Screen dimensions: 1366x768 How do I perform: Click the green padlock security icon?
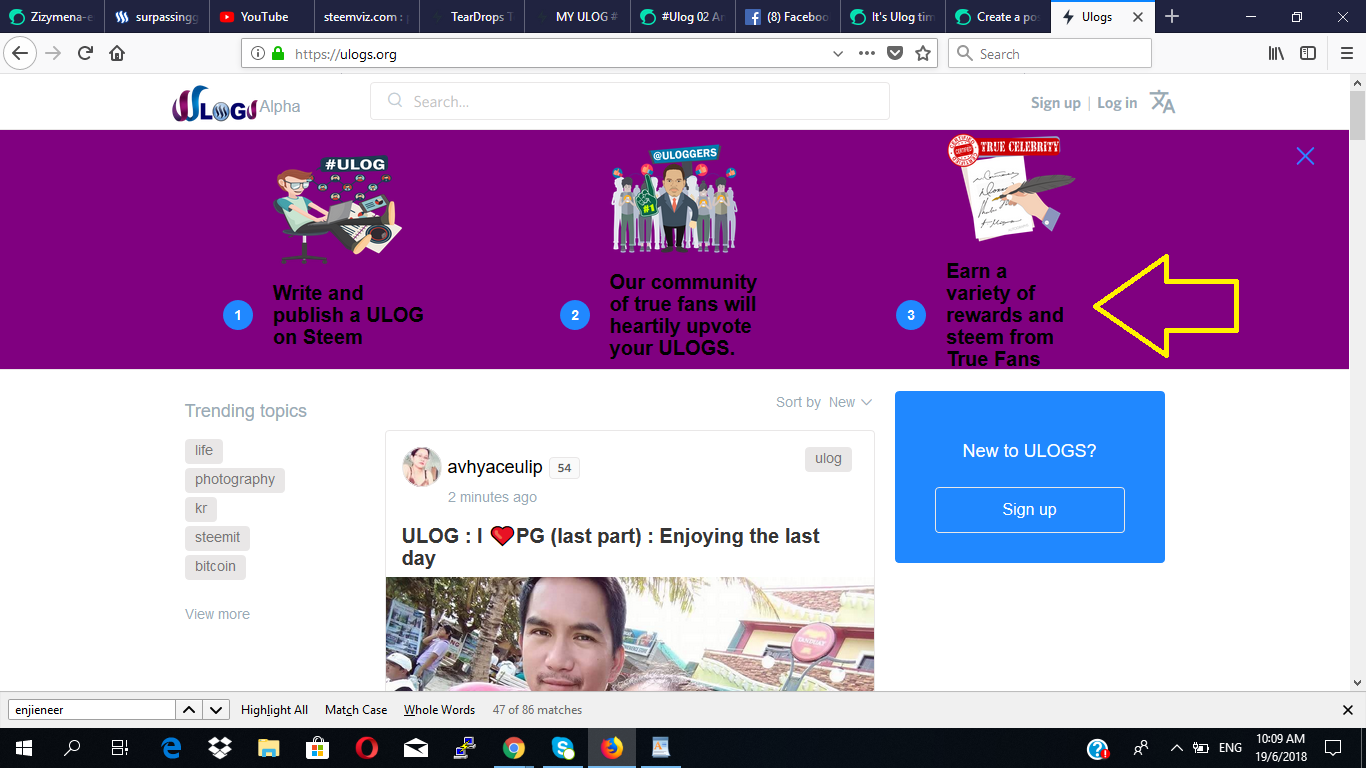tap(277, 54)
